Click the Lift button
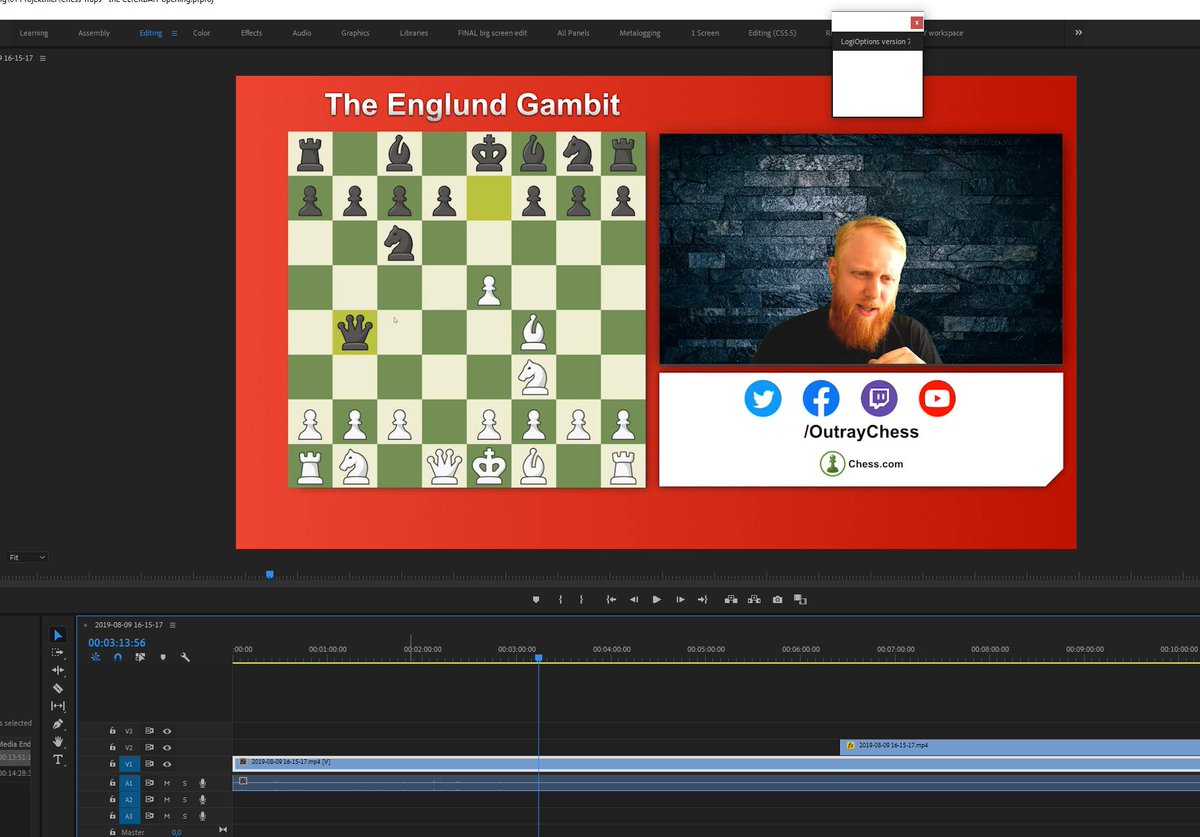 click(x=731, y=599)
